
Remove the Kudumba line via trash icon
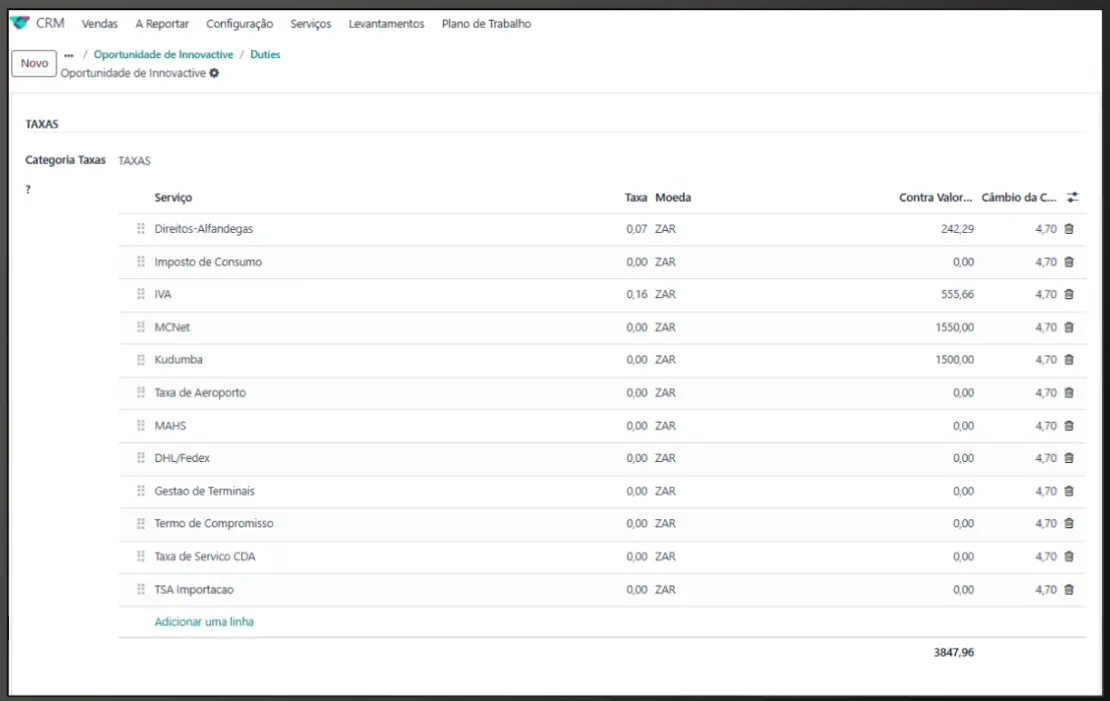(x=1068, y=360)
